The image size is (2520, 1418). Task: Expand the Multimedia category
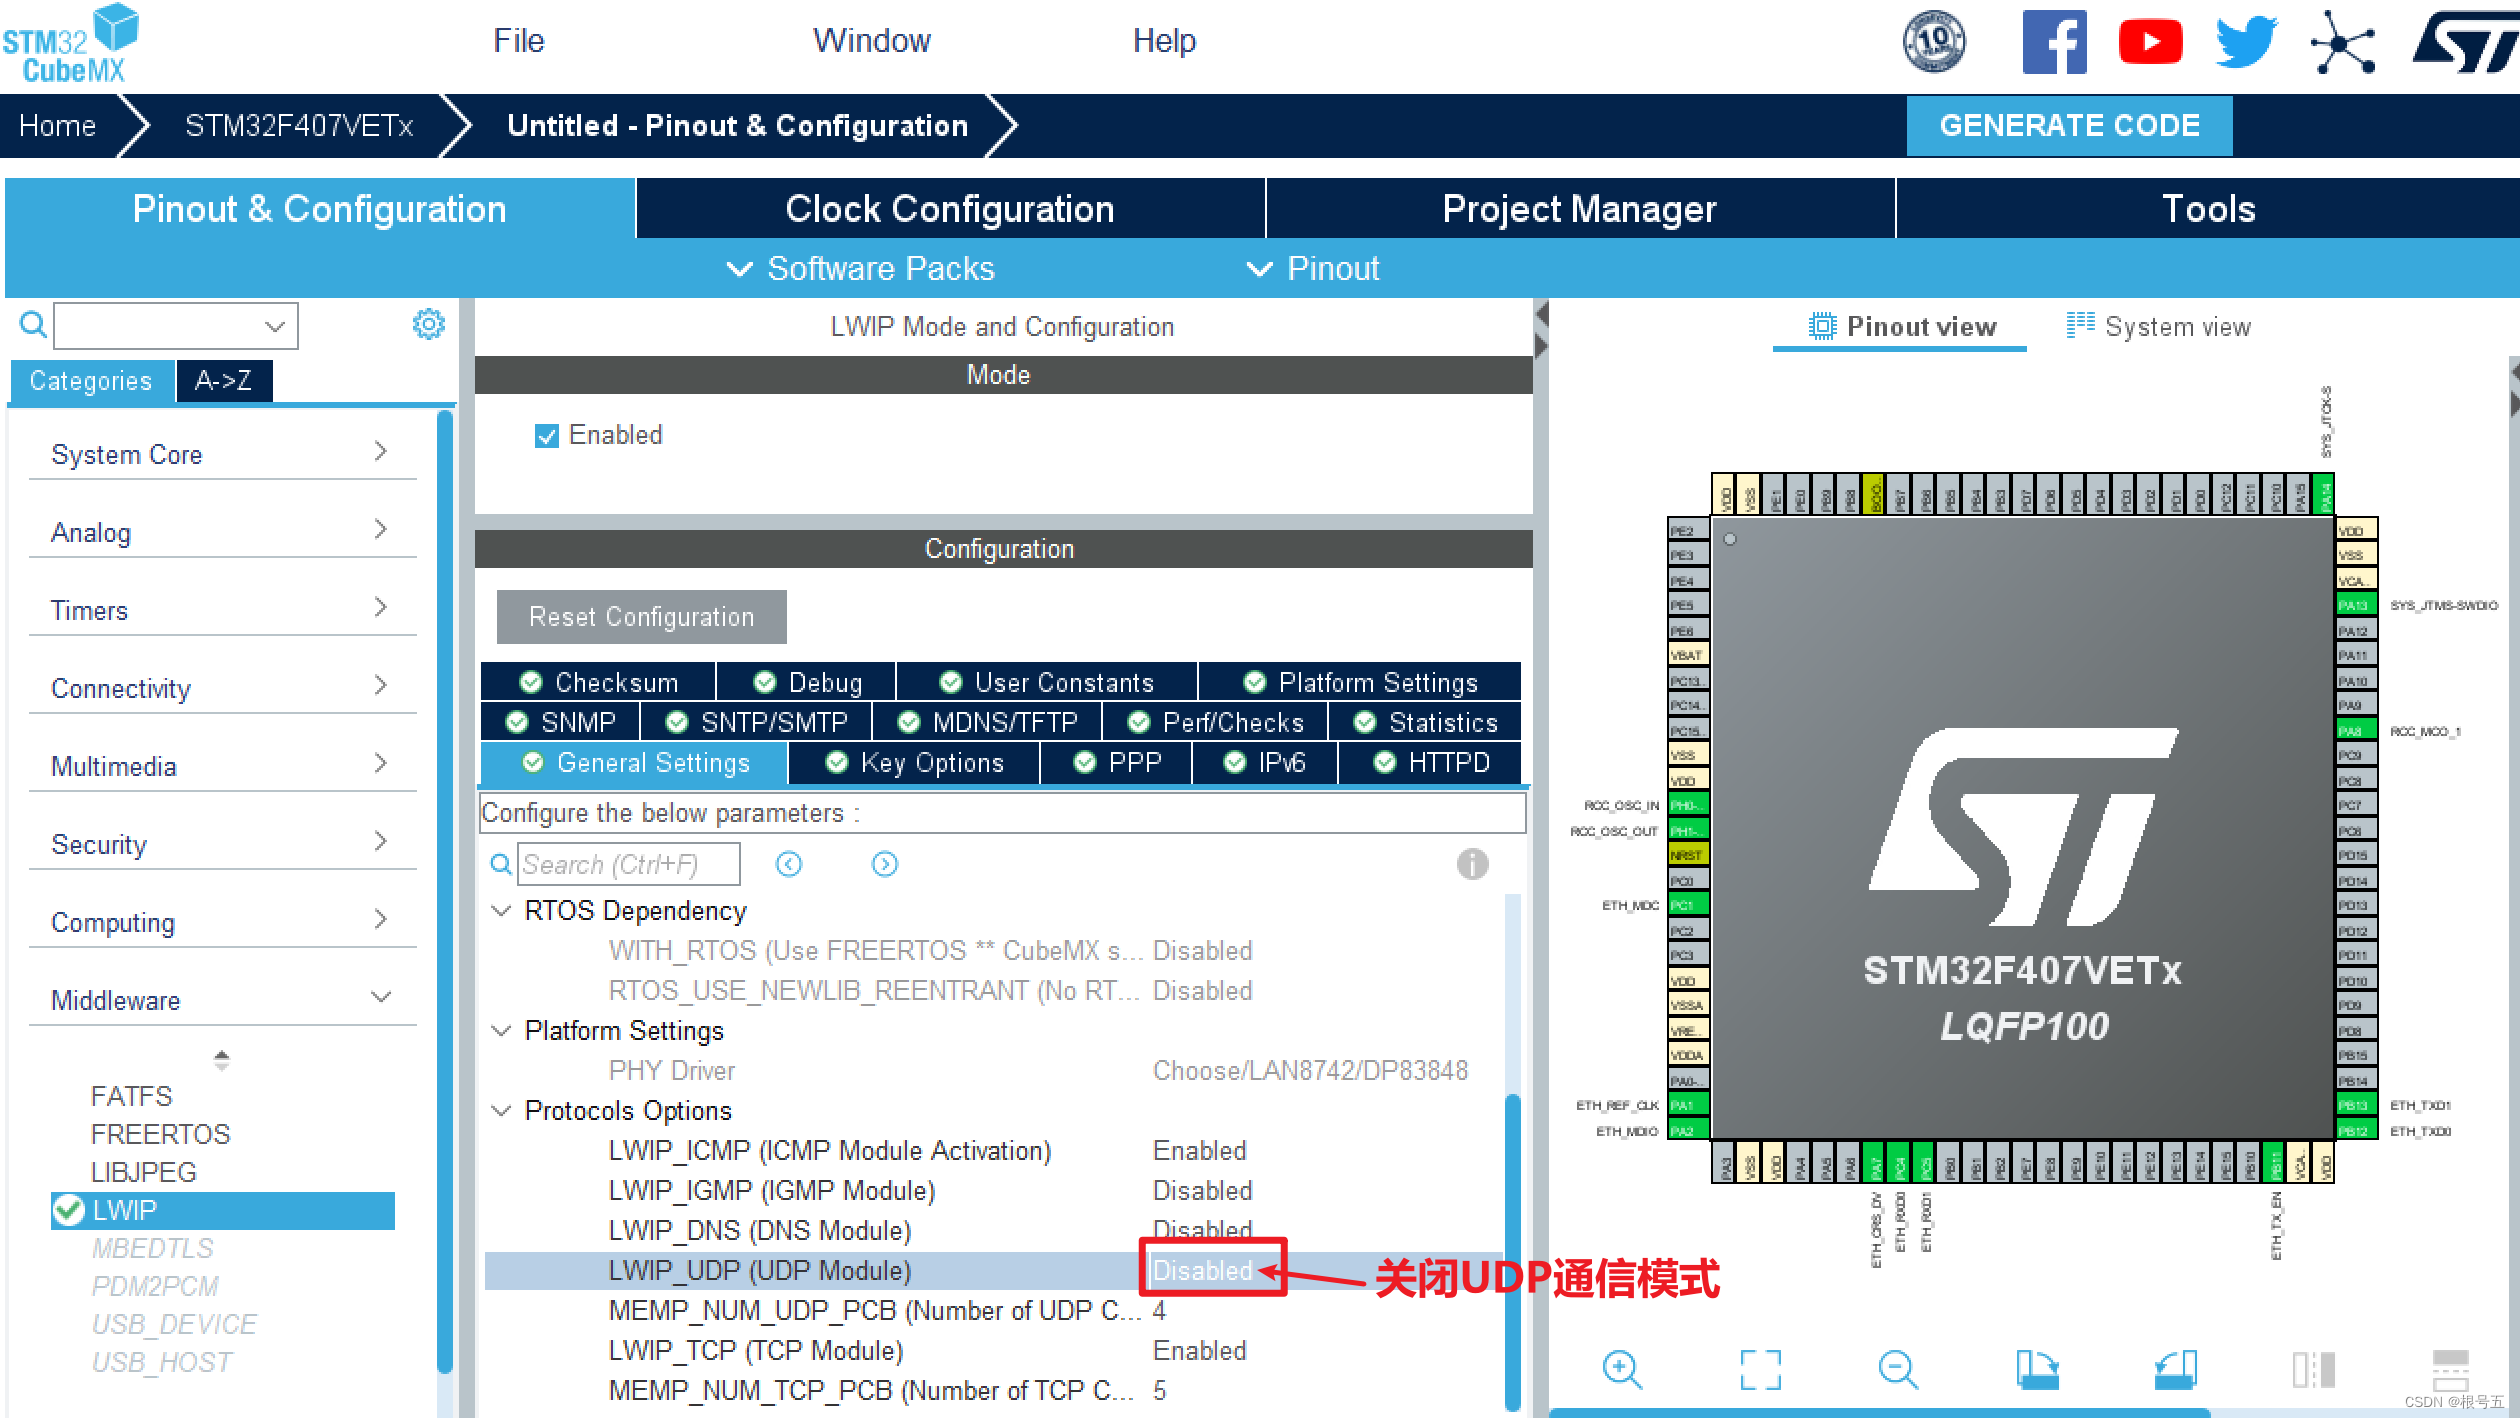222,766
